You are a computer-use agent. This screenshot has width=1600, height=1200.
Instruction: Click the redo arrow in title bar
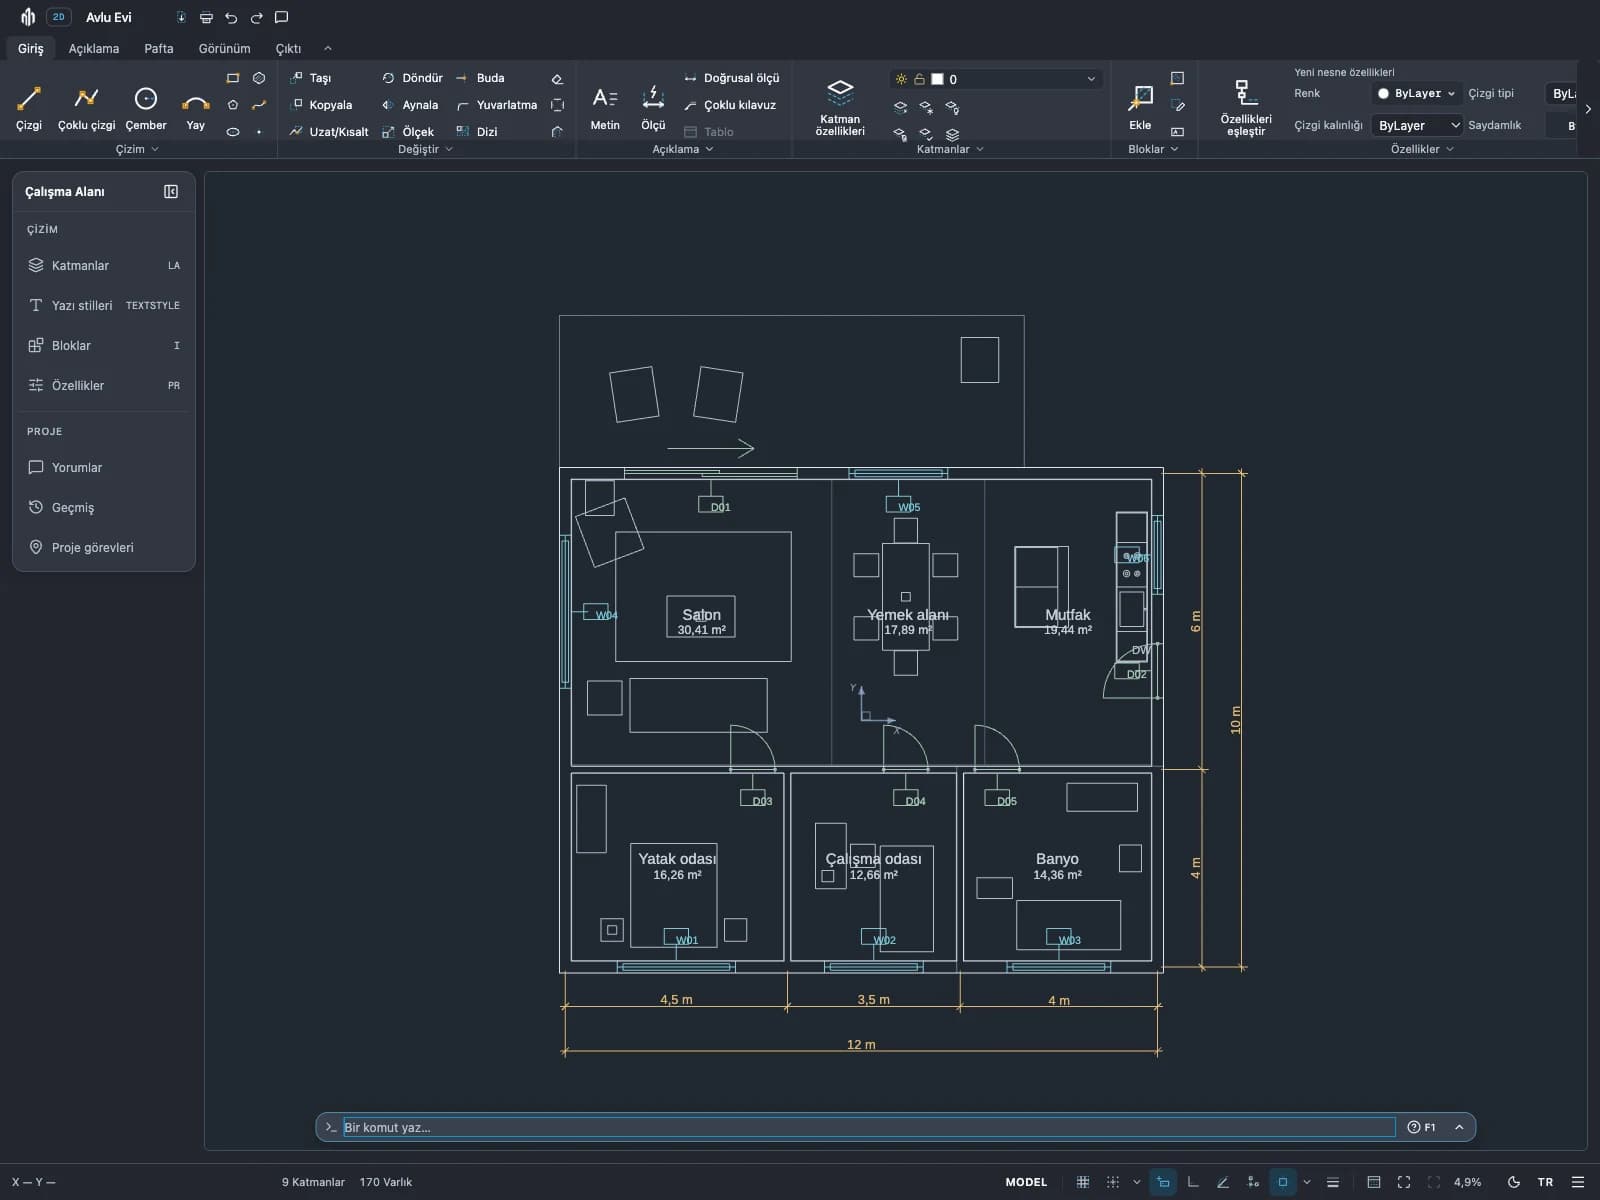(257, 18)
